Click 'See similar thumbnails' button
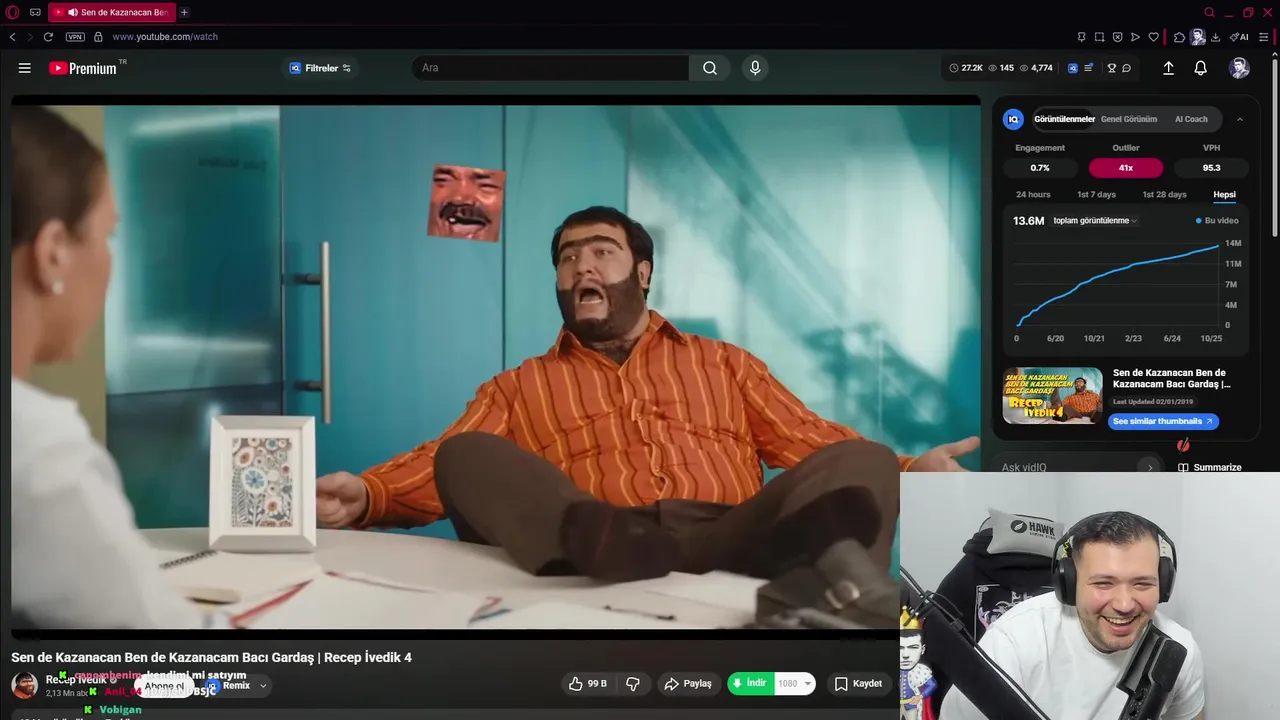Viewport: 1280px width, 720px height. click(x=1164, y=421)
